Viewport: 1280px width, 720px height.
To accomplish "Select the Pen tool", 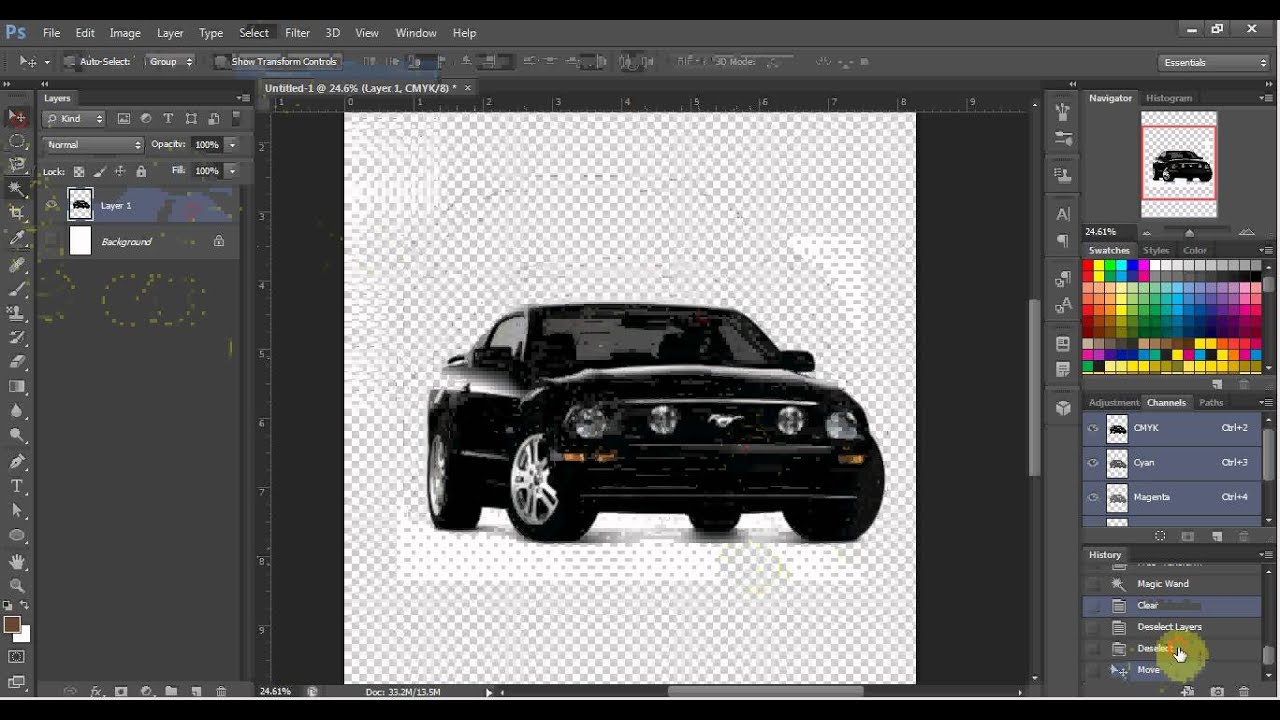I will (17, 462).
